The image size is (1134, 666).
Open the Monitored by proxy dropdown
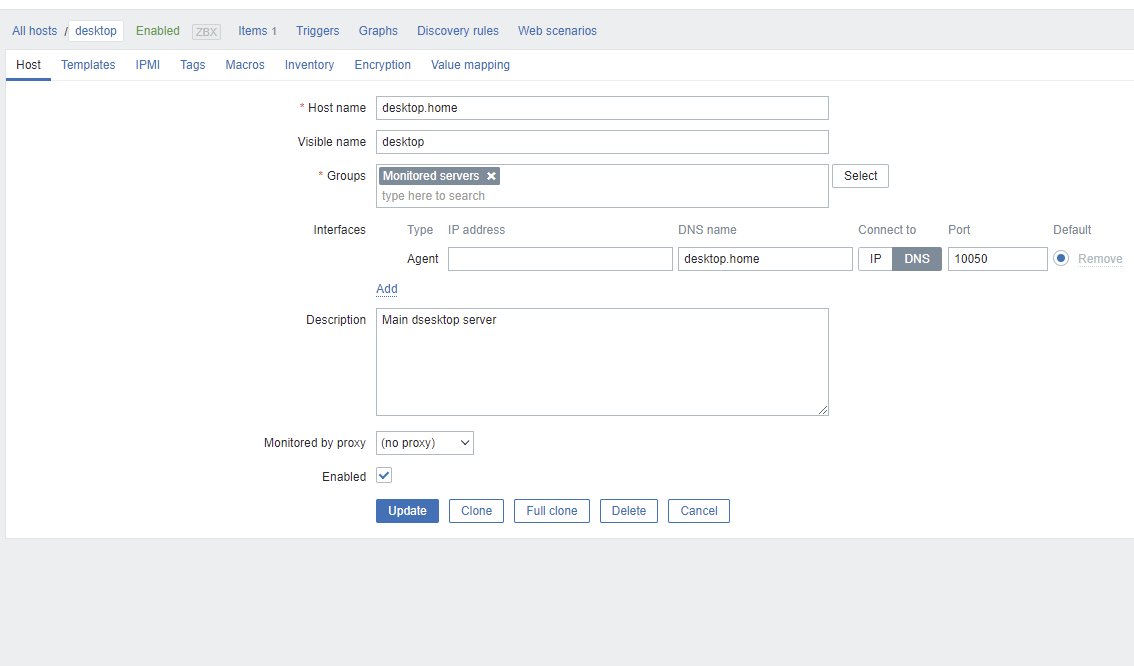425,443
